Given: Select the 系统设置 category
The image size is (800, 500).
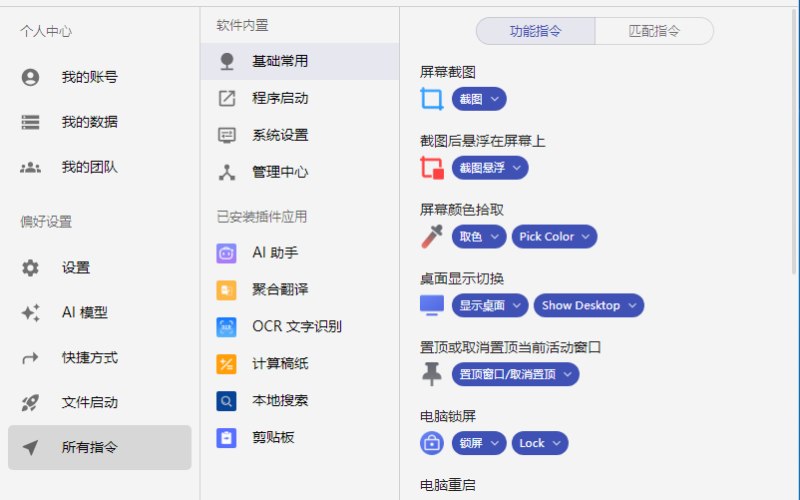Looking at the screenshot, I should pos(300,135).
